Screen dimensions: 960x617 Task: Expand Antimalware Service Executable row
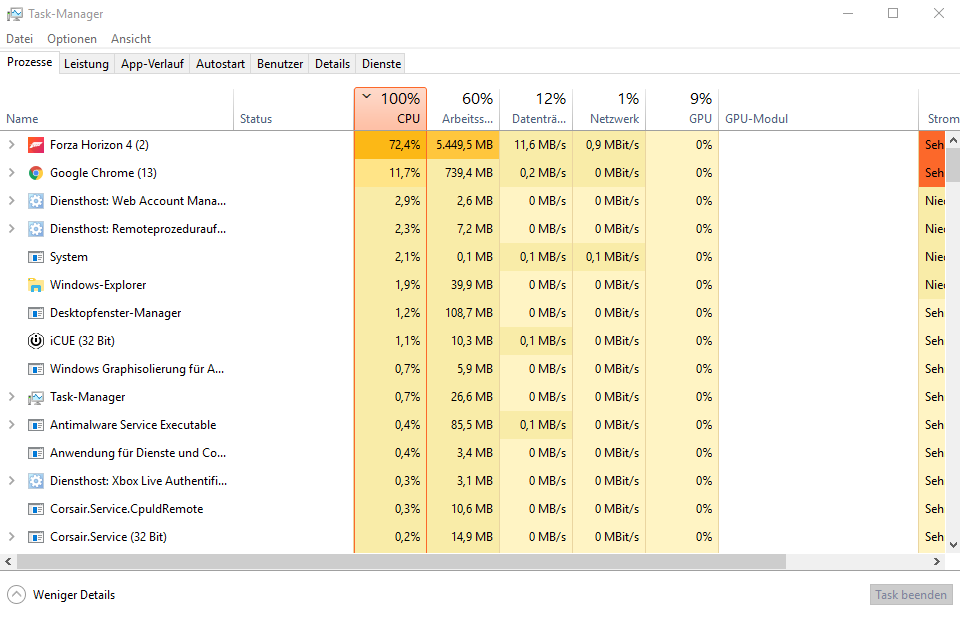tap(11, 425)
